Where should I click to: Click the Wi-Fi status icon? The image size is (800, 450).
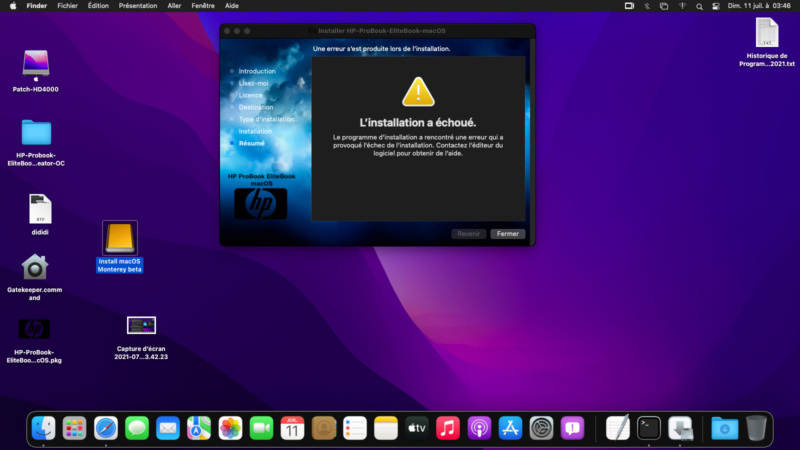pos(682,6)
